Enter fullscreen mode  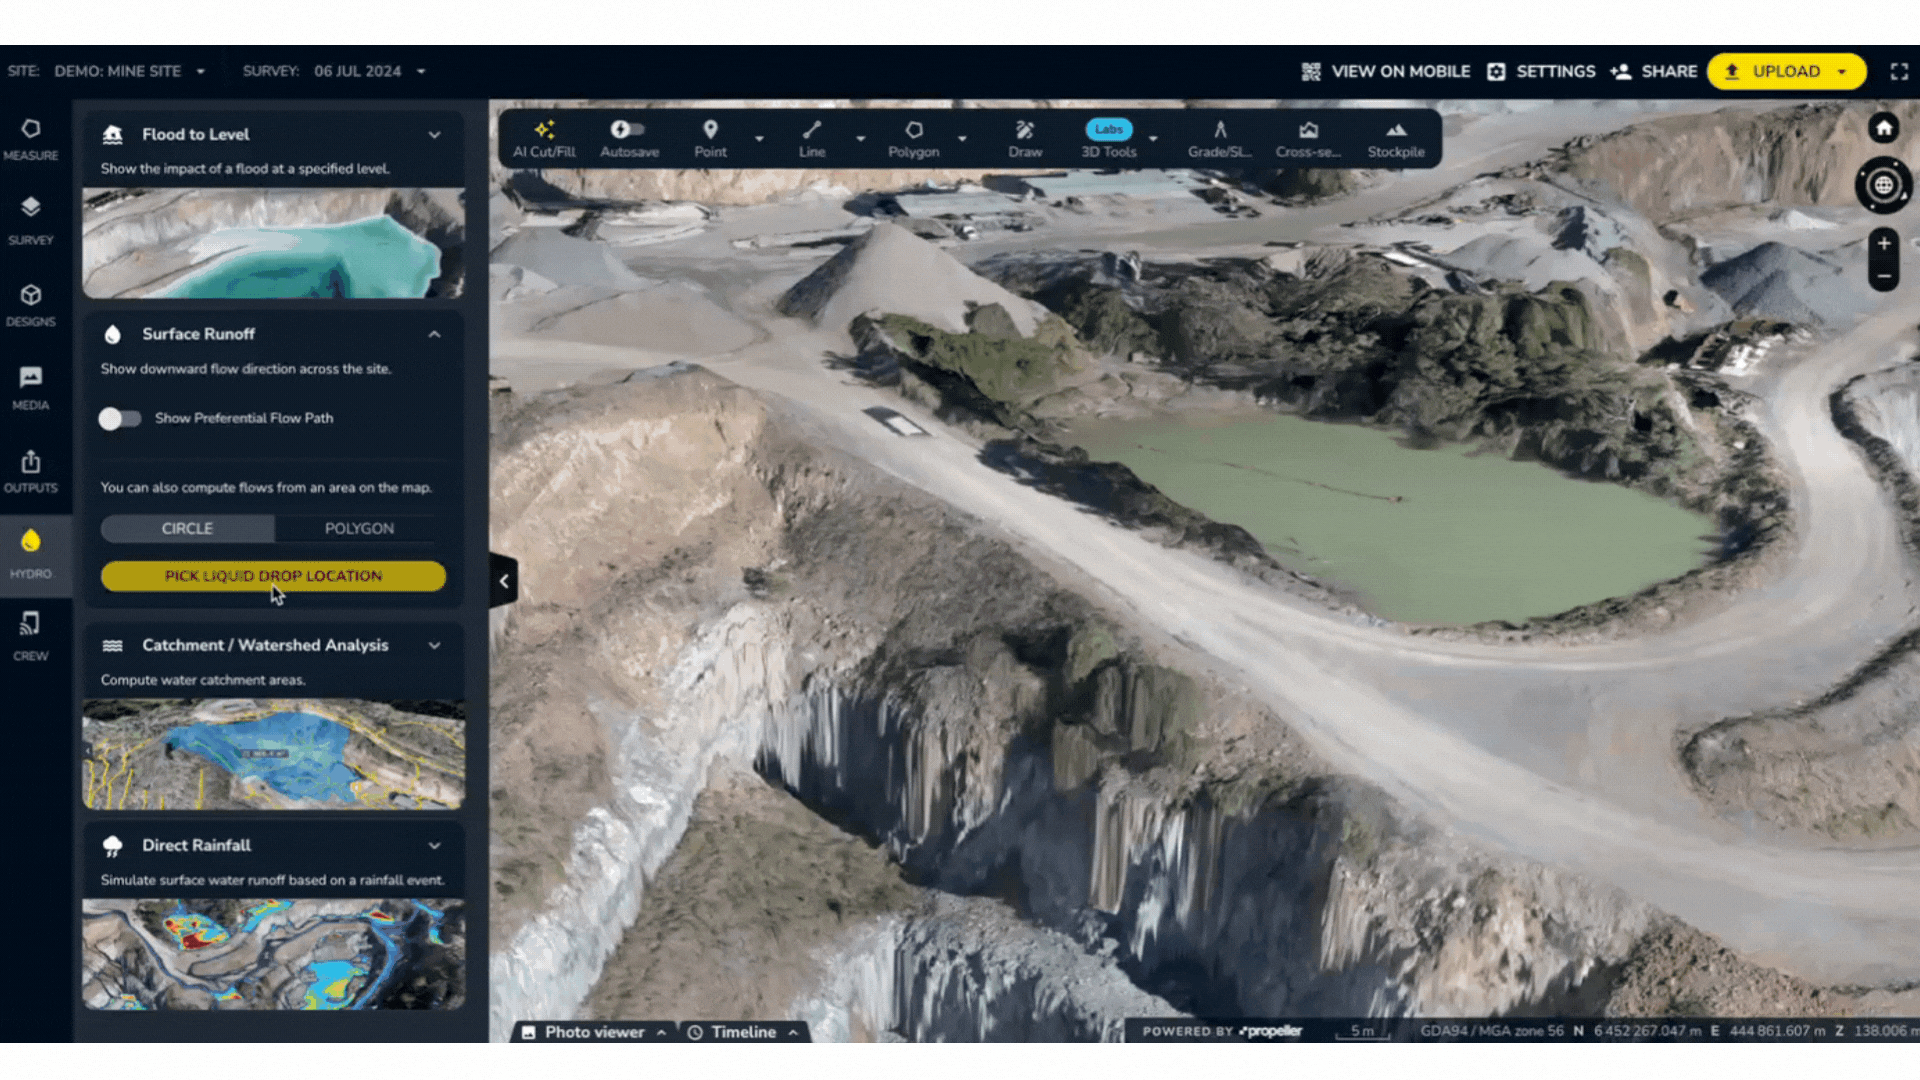pos(1899,71)
